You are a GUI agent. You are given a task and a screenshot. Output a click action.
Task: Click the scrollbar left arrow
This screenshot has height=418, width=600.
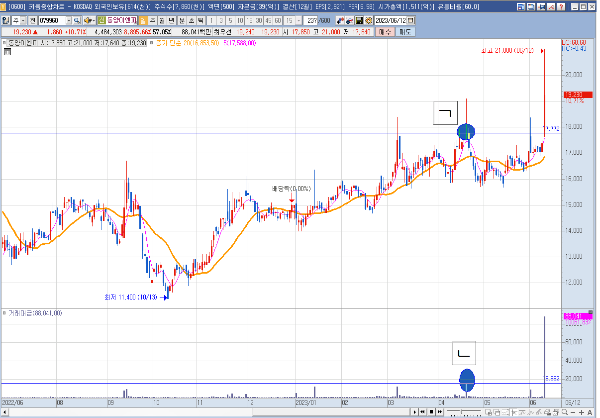coord(4,412)
